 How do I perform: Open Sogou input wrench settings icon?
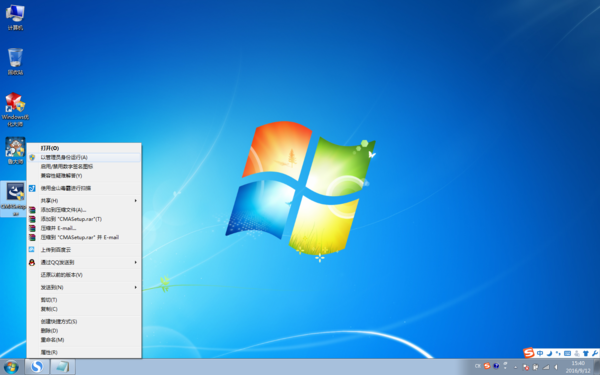coord(594,353)
